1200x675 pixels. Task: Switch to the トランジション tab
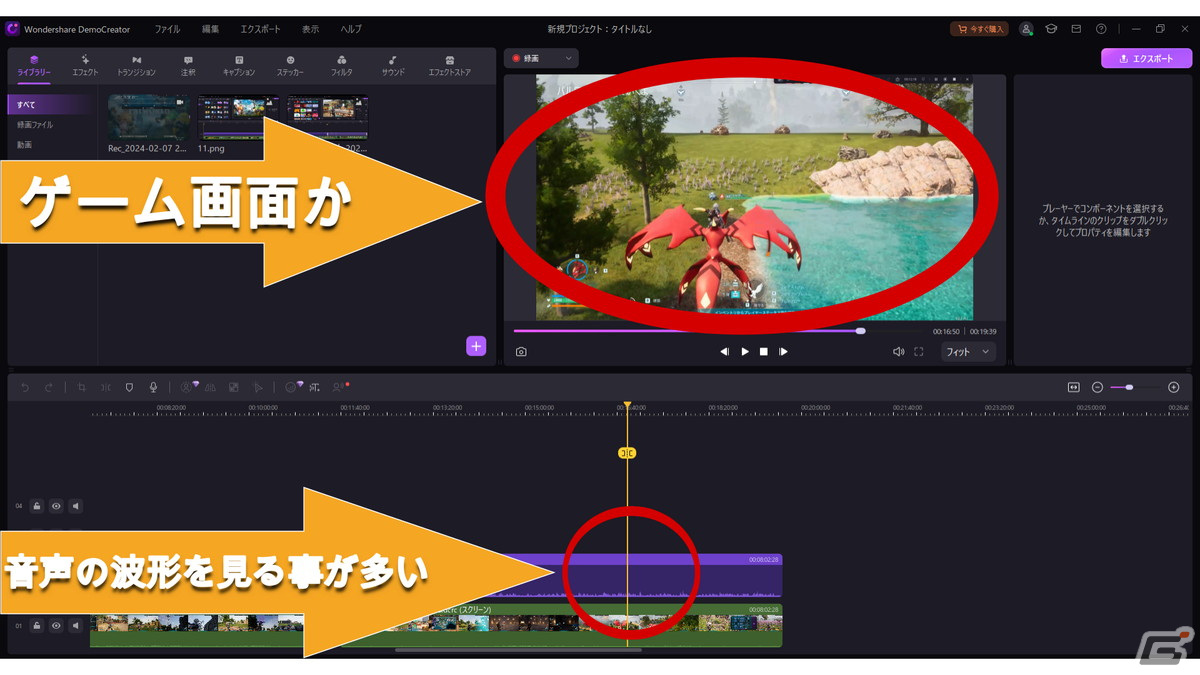point(136,66)
